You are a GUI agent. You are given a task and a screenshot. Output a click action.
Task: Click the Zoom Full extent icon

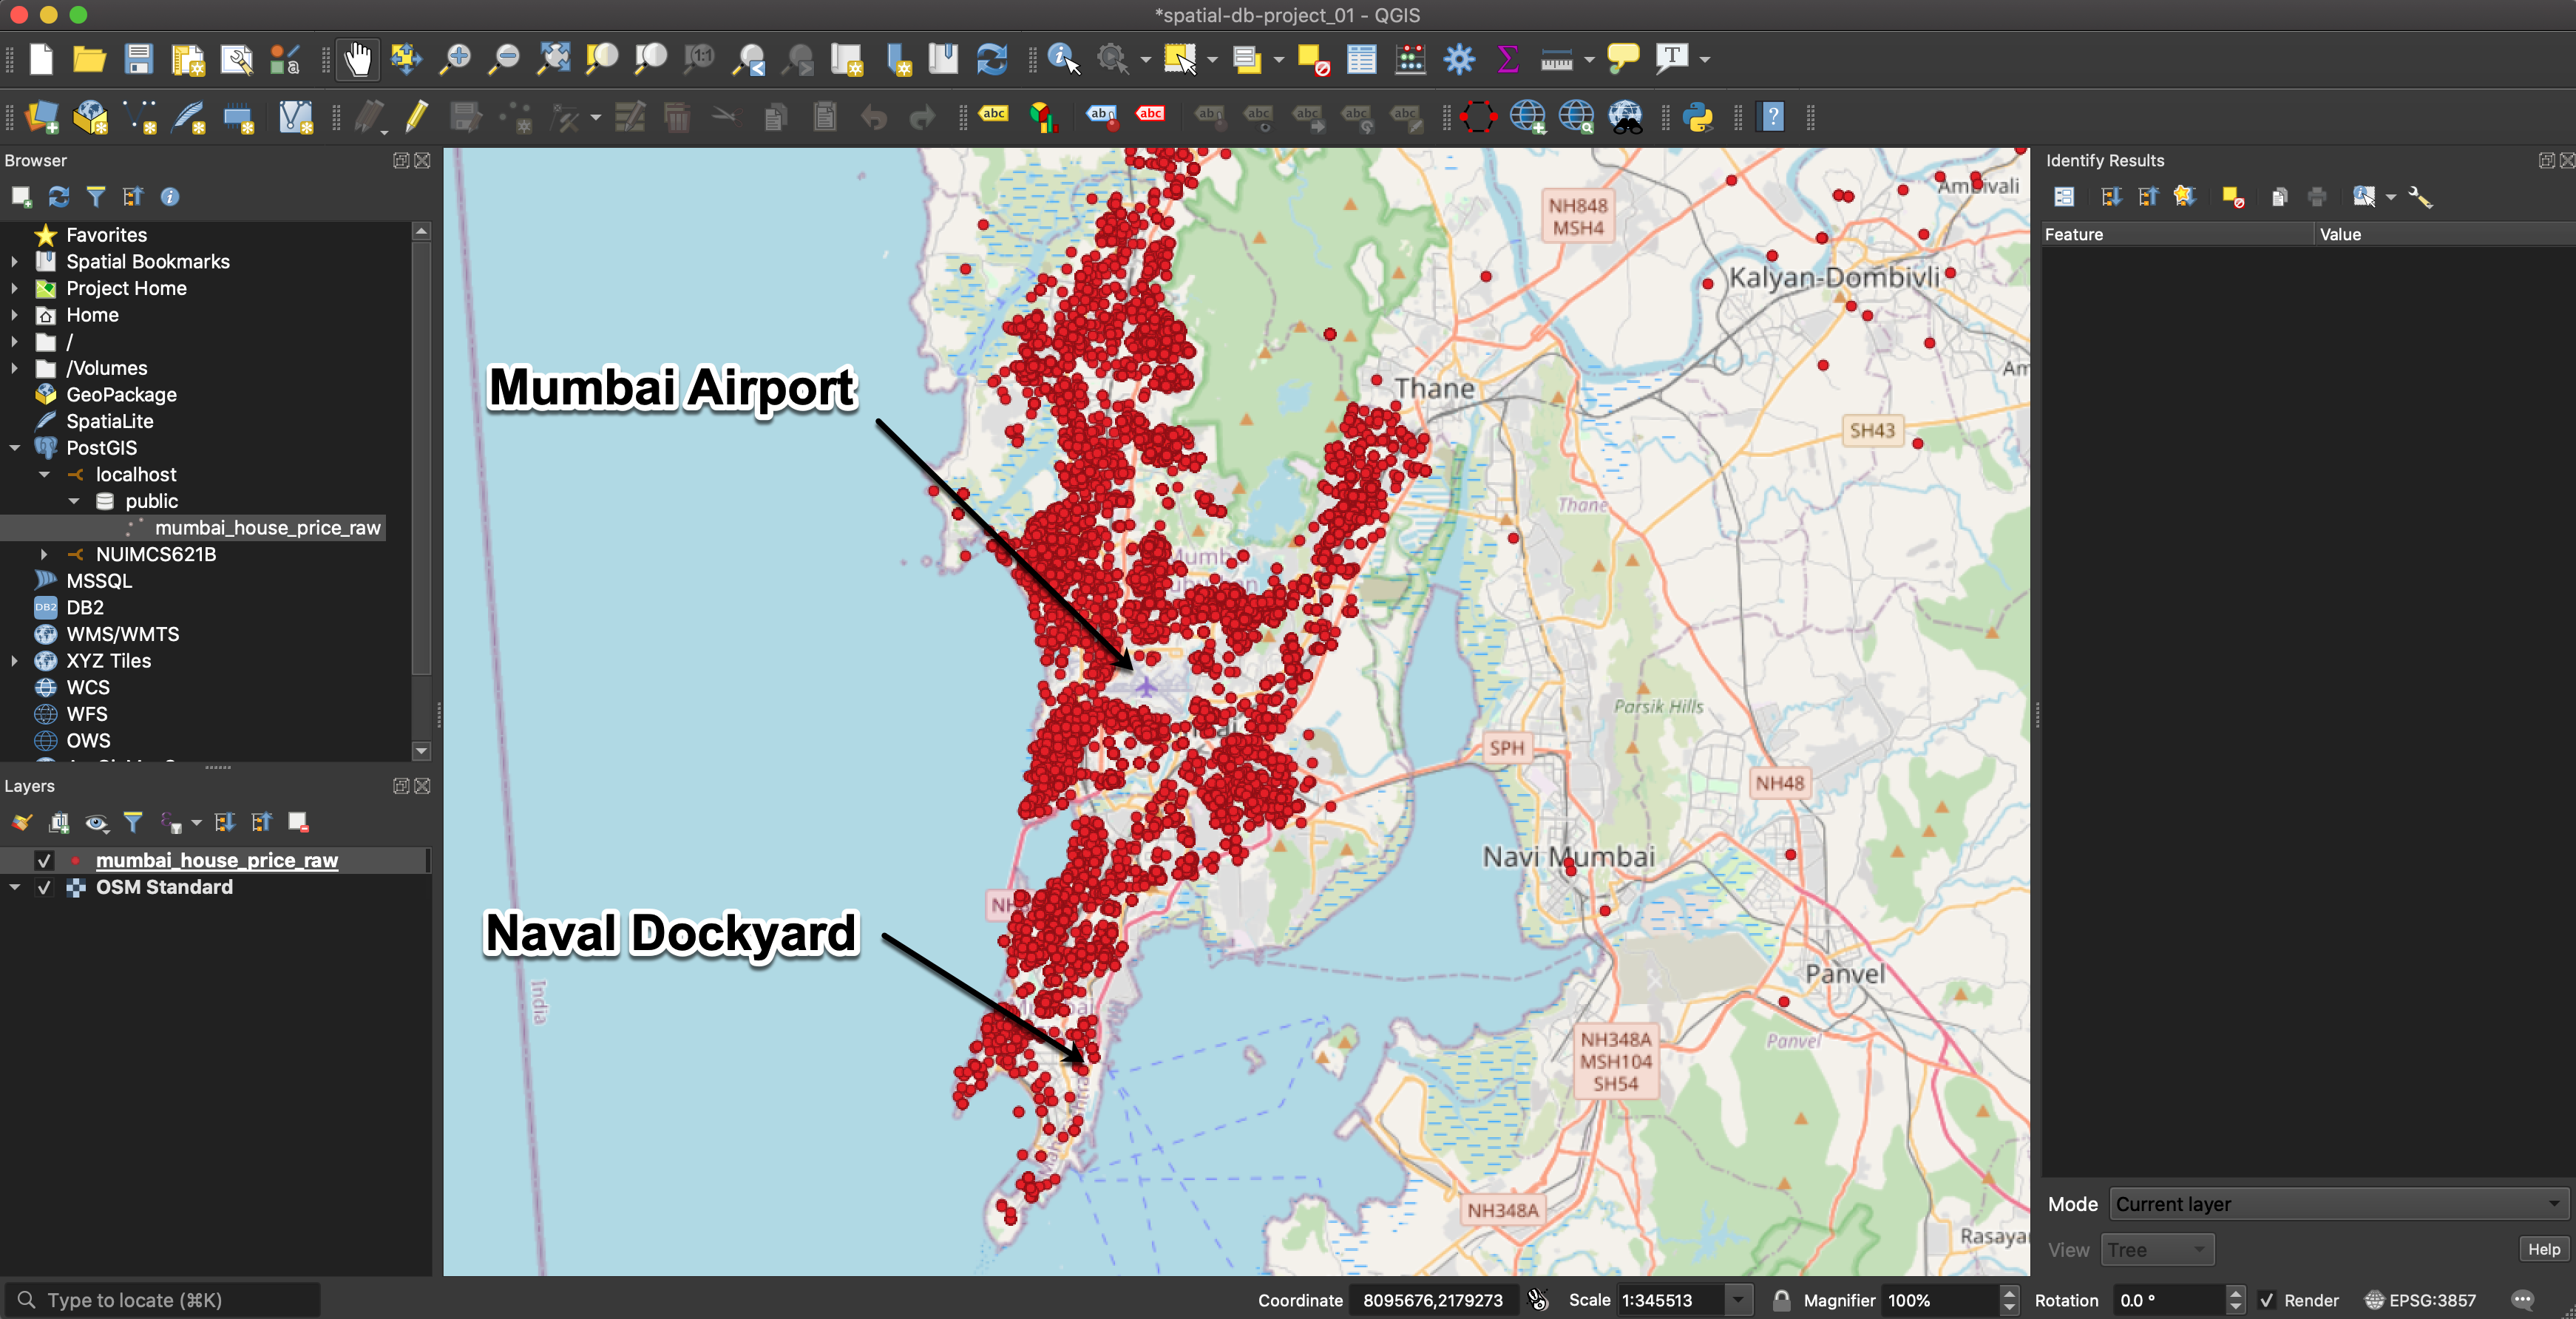(553, 60)
